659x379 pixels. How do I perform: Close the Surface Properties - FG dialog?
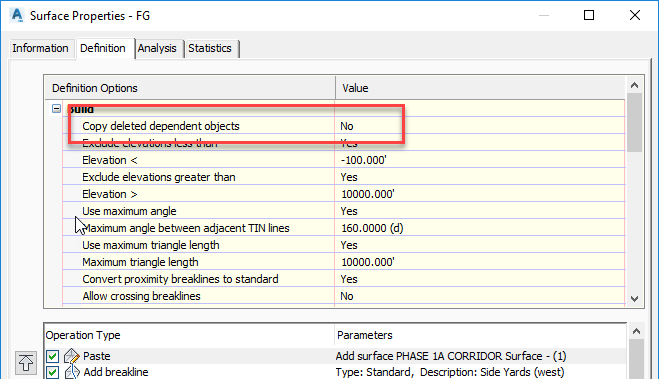pos(635,16)
